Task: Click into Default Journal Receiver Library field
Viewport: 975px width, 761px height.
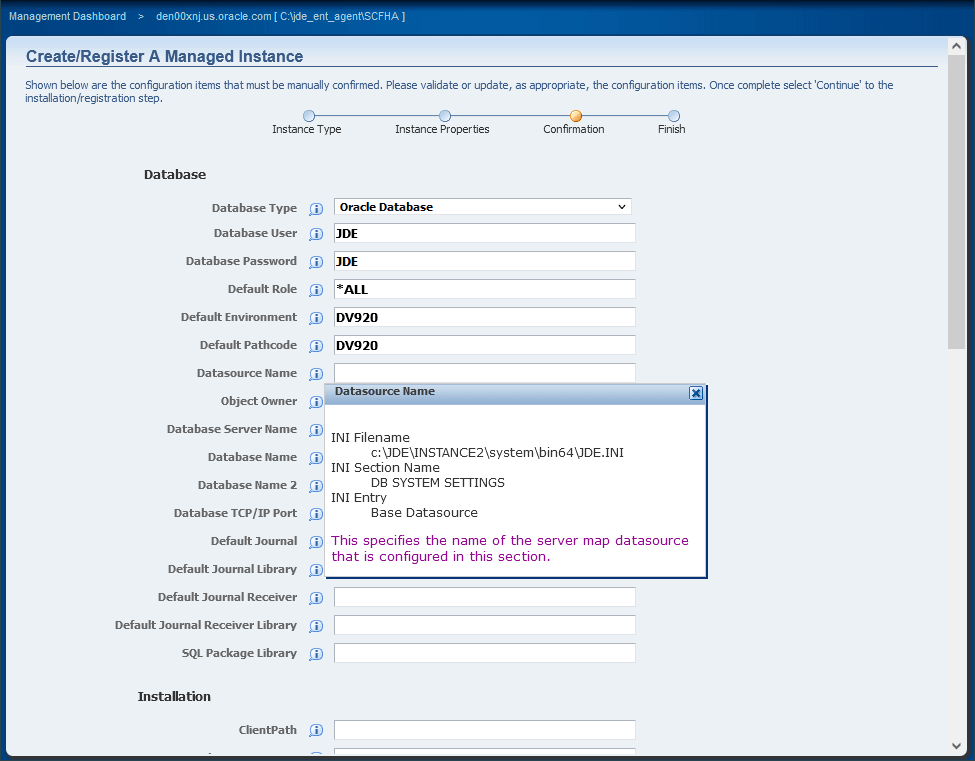Action: coord(484,625)
